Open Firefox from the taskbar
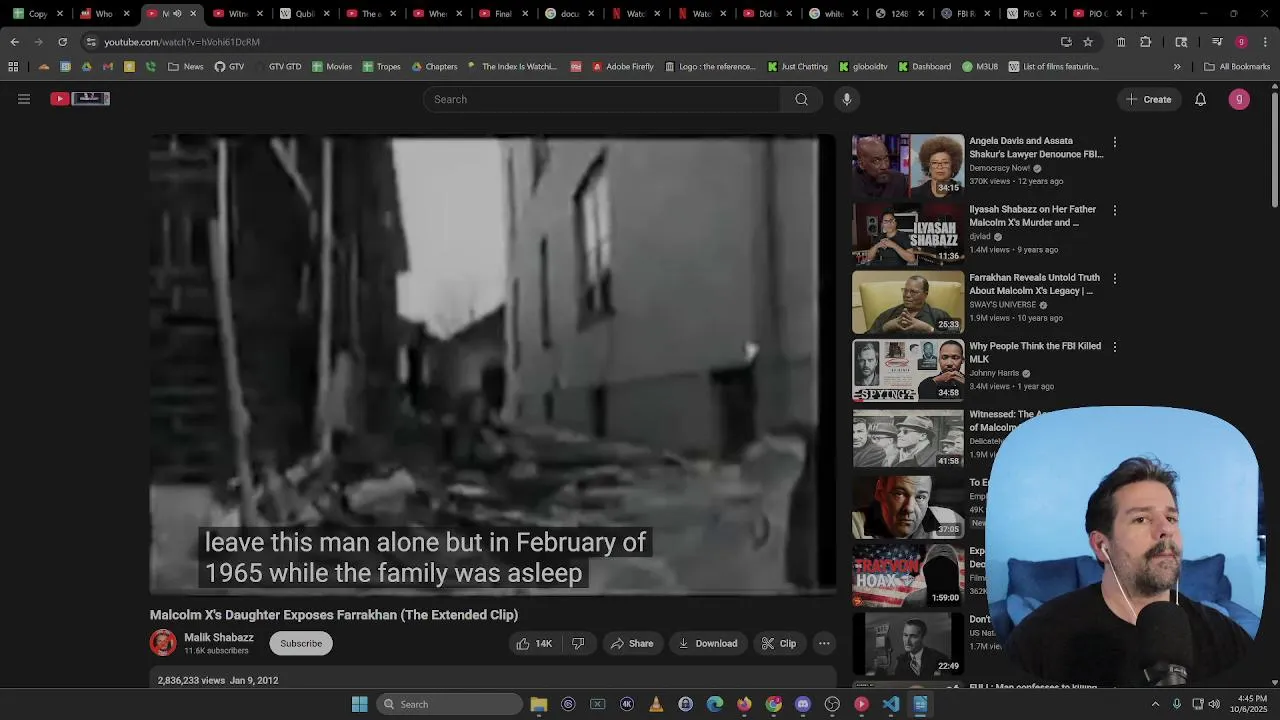The width and height of the screenshot is (1280, 720). tap(744, 704)
